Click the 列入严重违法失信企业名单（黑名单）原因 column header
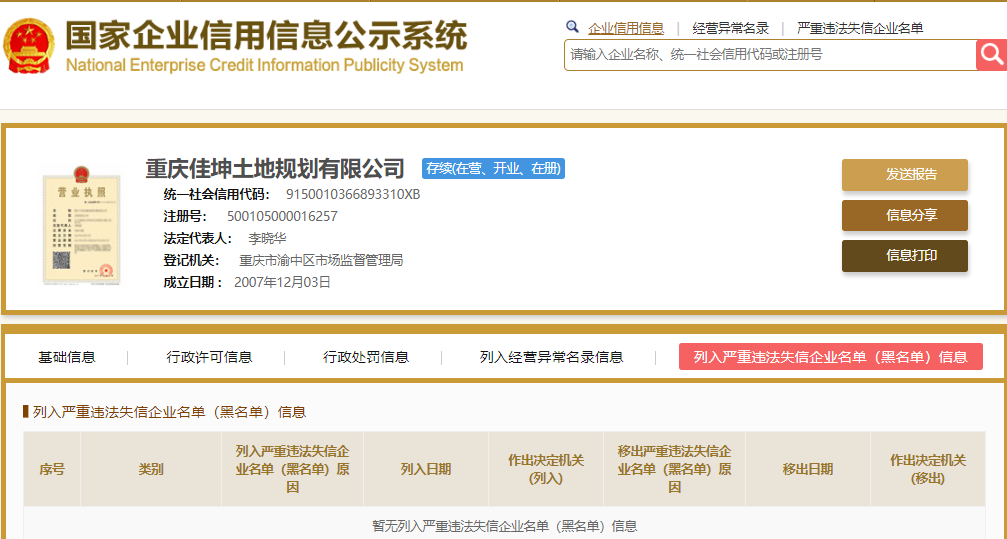Viewport: 1007px width, 539px height. tap(292, 469)
